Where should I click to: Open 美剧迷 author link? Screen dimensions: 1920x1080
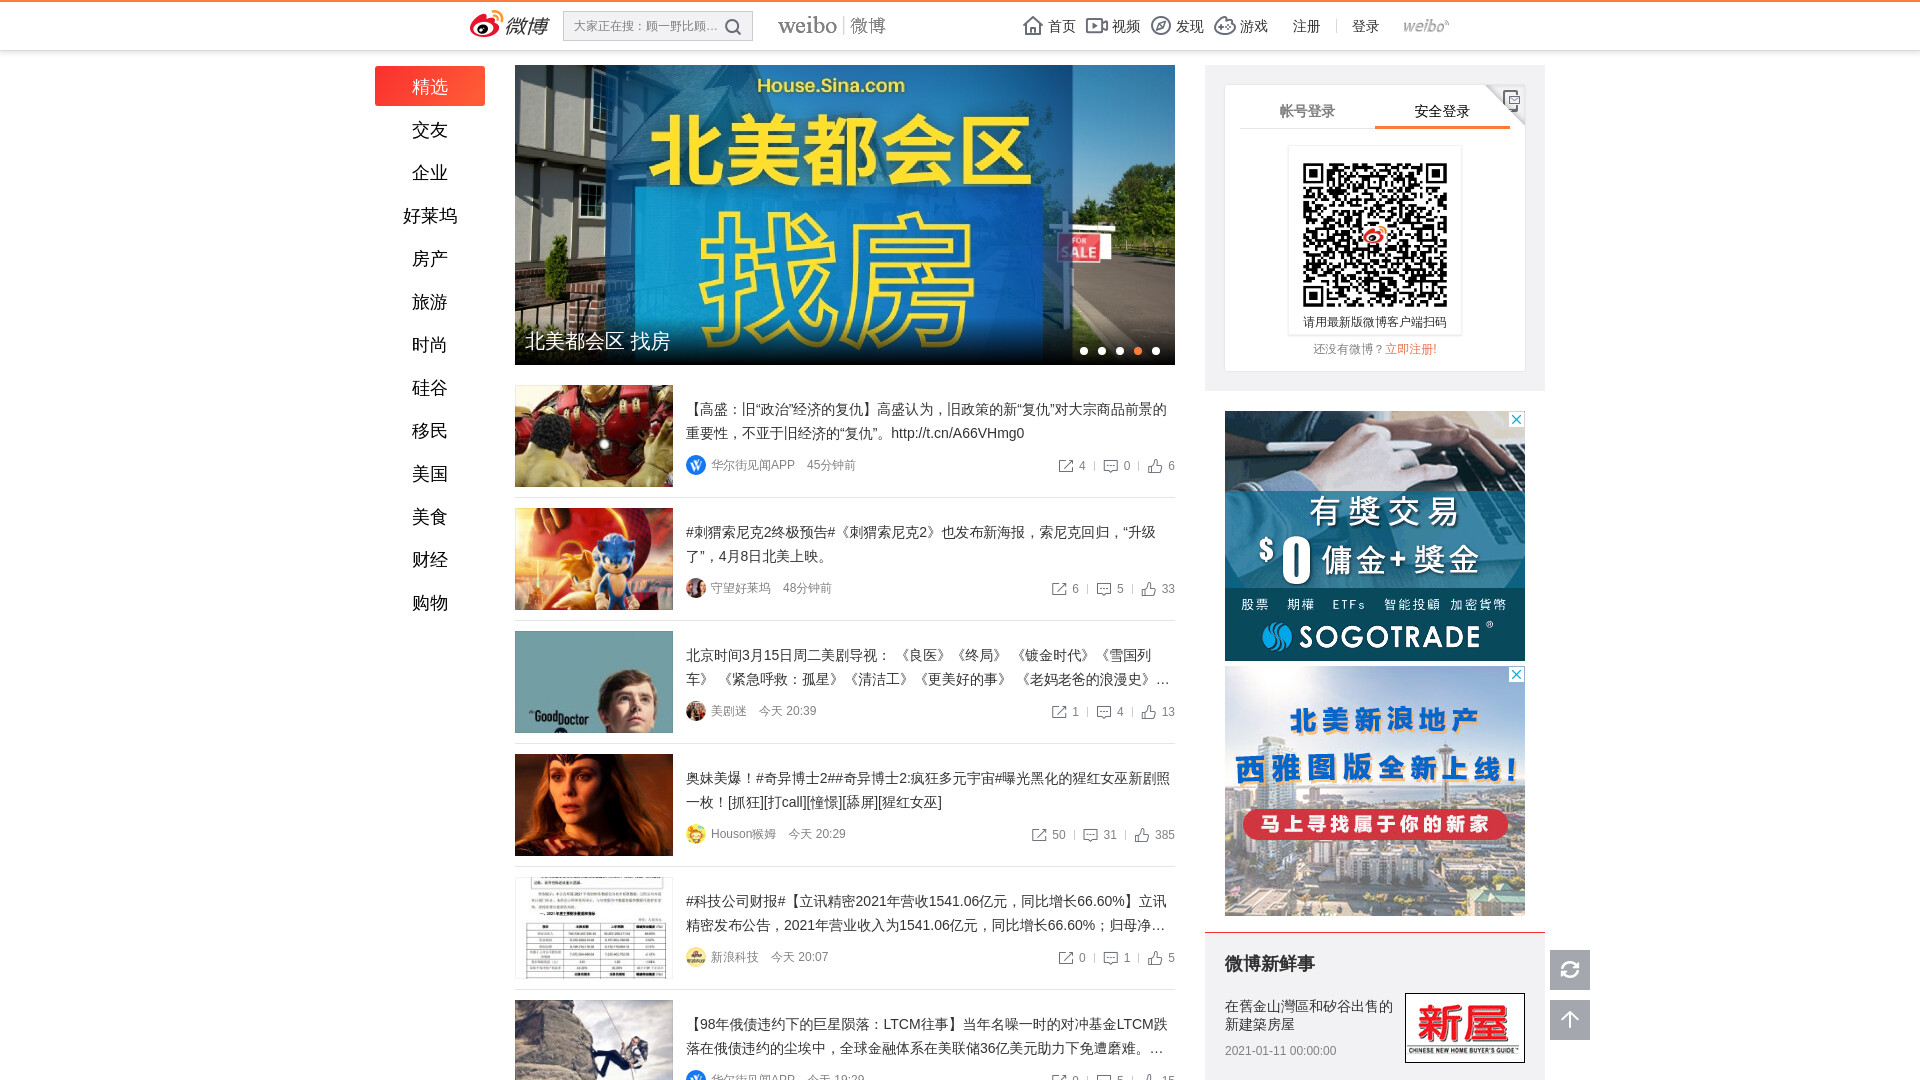click(x=728, y=711)
